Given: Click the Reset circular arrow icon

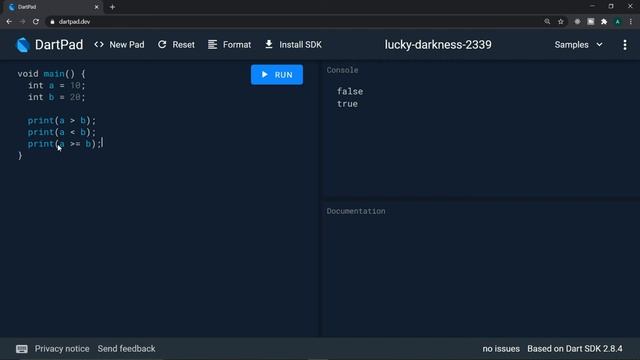Looking at the screenshot, I should [162, 44].
